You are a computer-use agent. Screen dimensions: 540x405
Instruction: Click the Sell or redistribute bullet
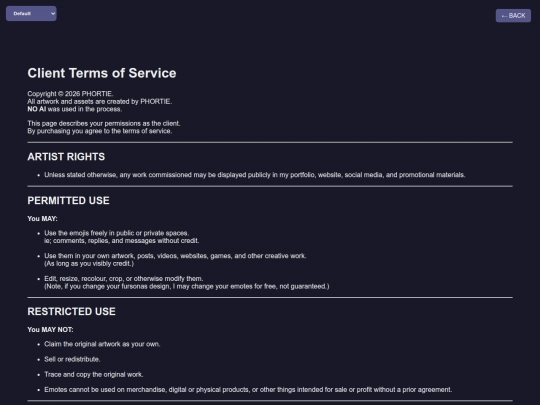click(72, 359)
